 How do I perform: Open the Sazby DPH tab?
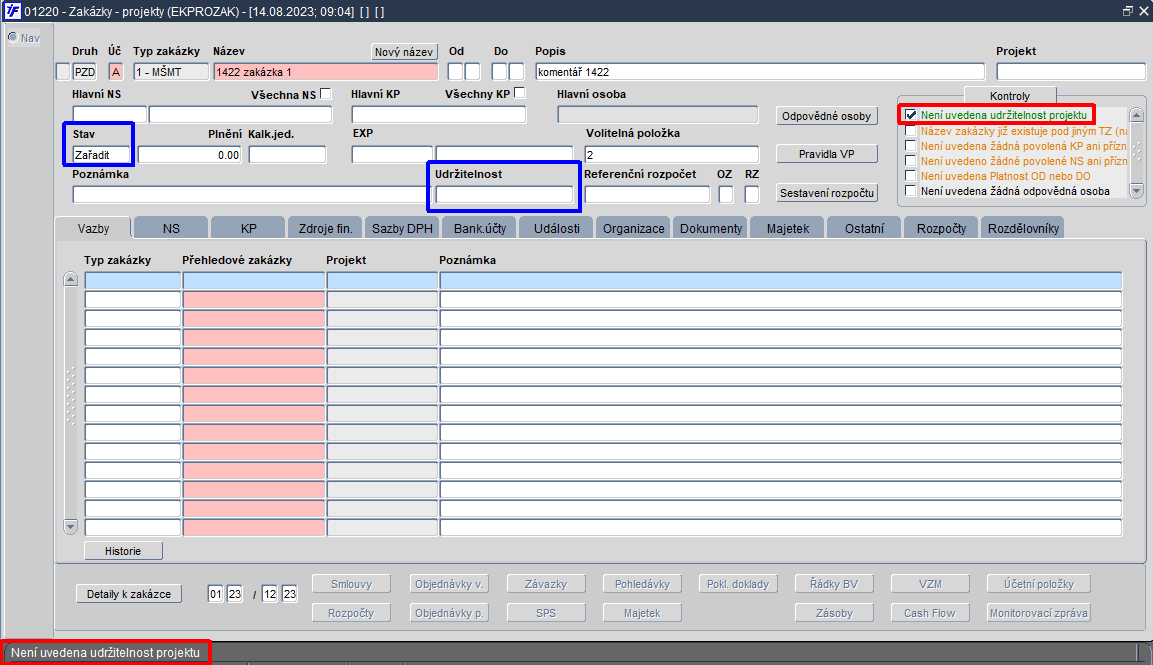402,228
